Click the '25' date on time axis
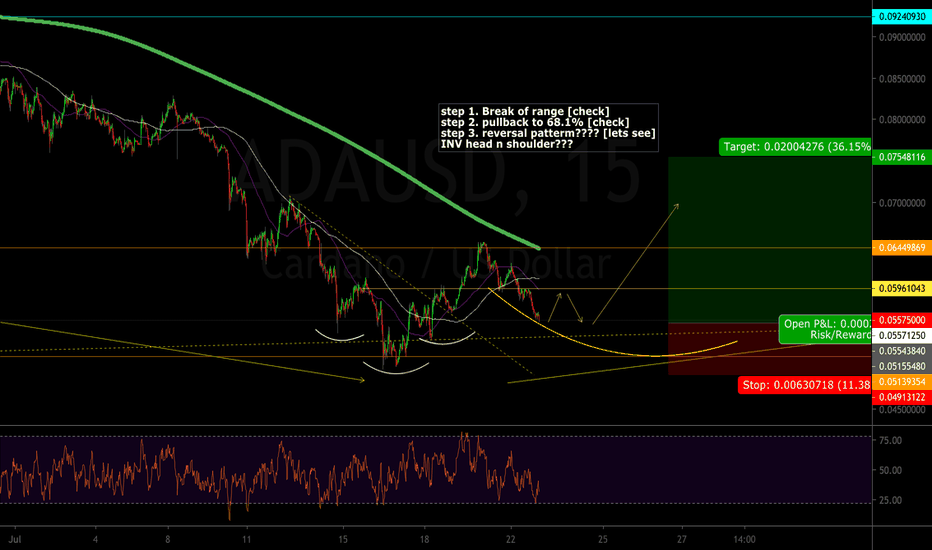The height and width of the screenshot is (550, 932). [603, 539]
